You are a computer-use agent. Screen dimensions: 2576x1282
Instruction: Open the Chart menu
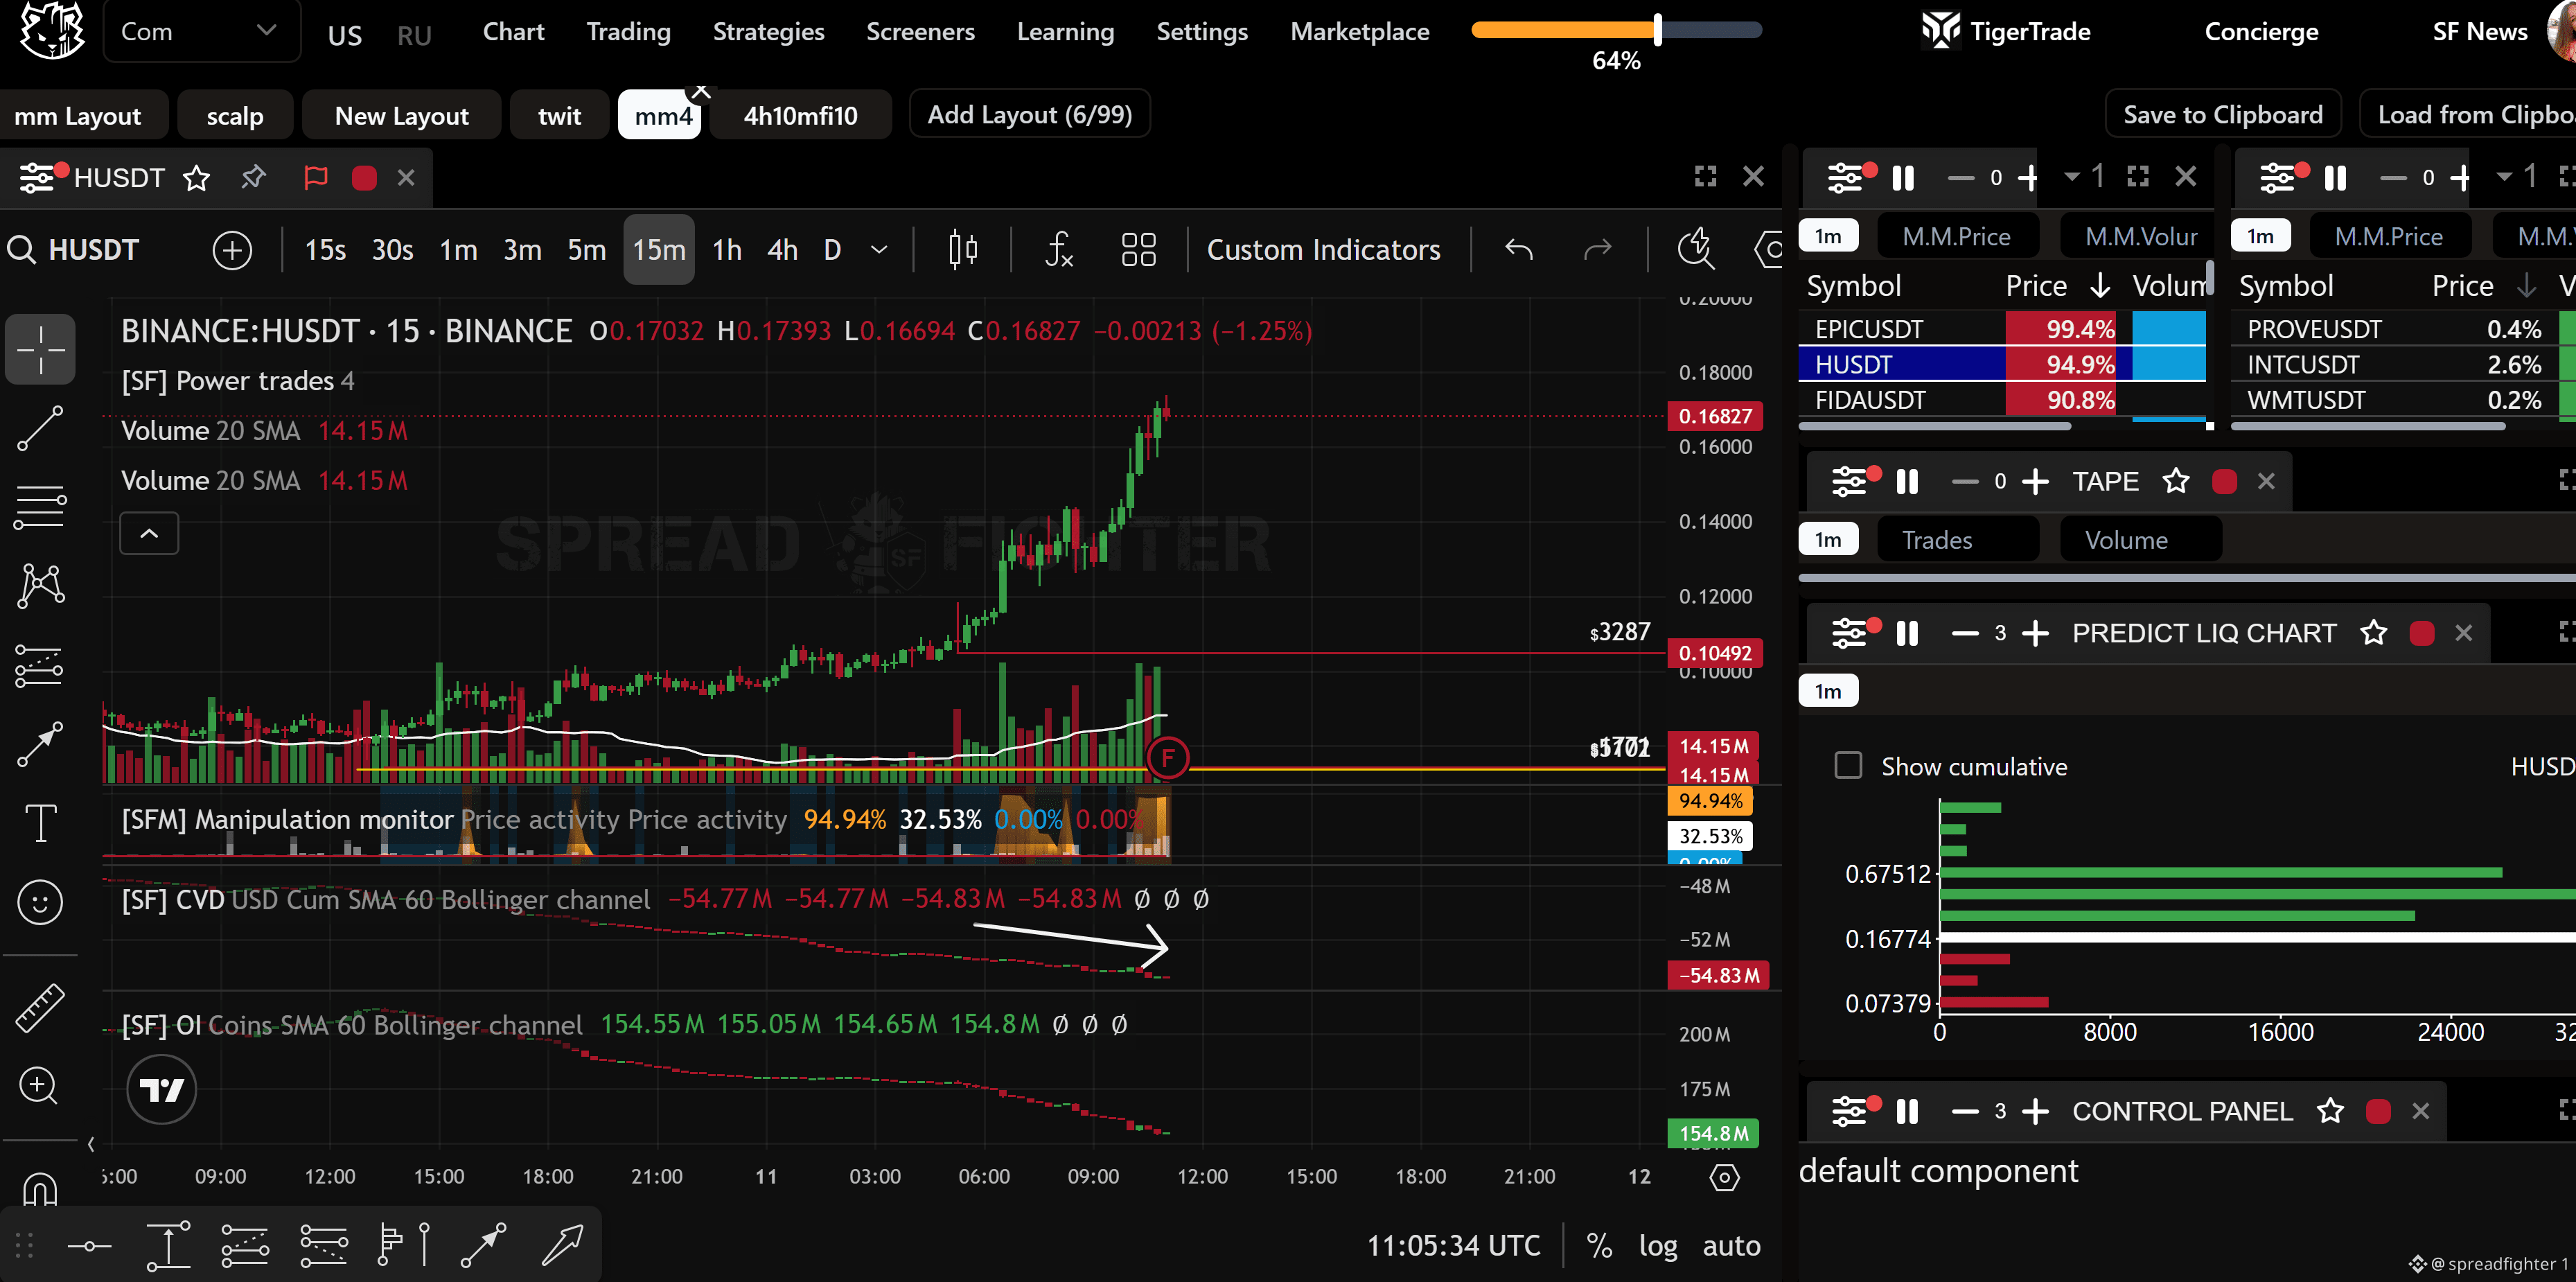coord(513,32)
